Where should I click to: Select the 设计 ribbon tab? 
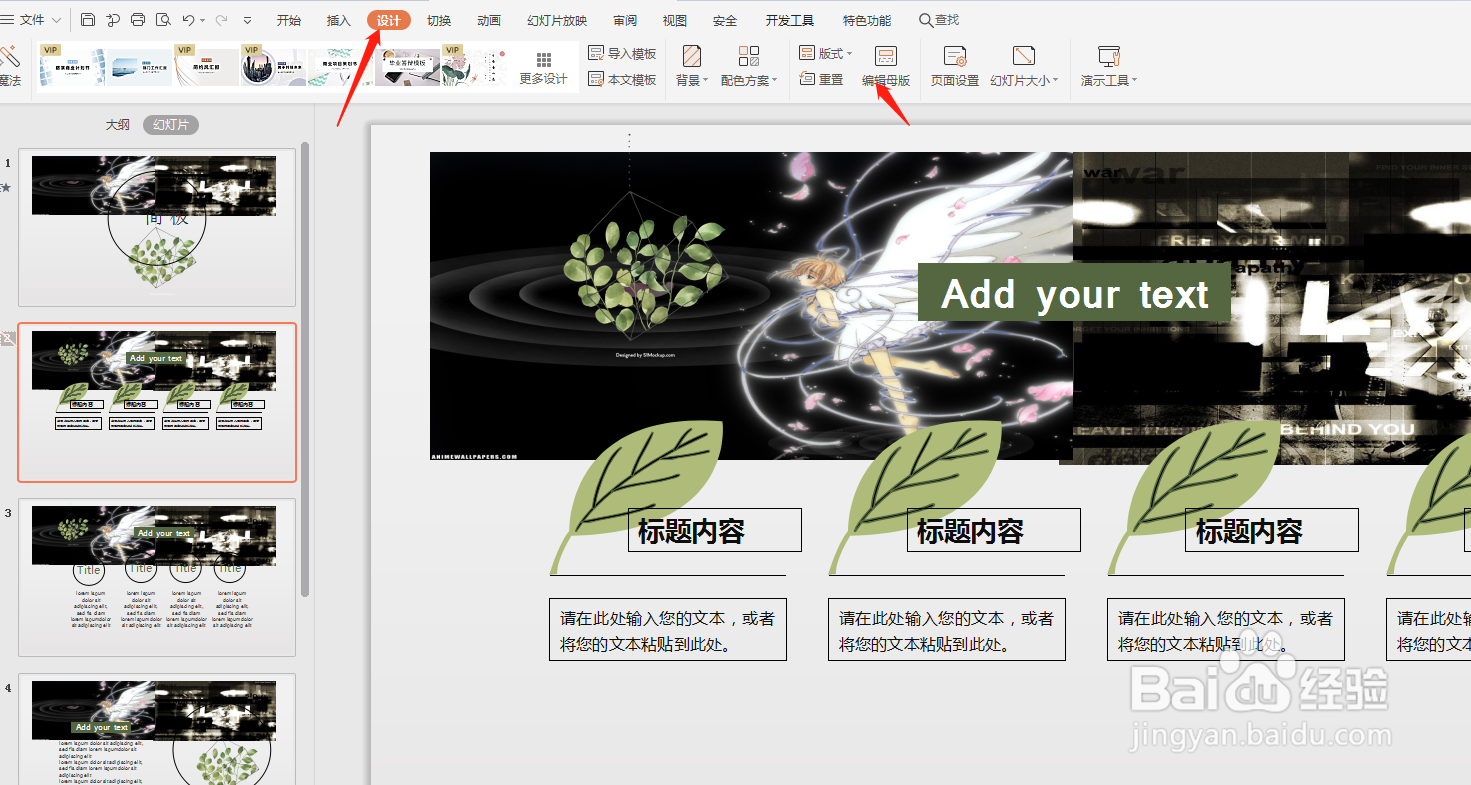tap(389, 21)
